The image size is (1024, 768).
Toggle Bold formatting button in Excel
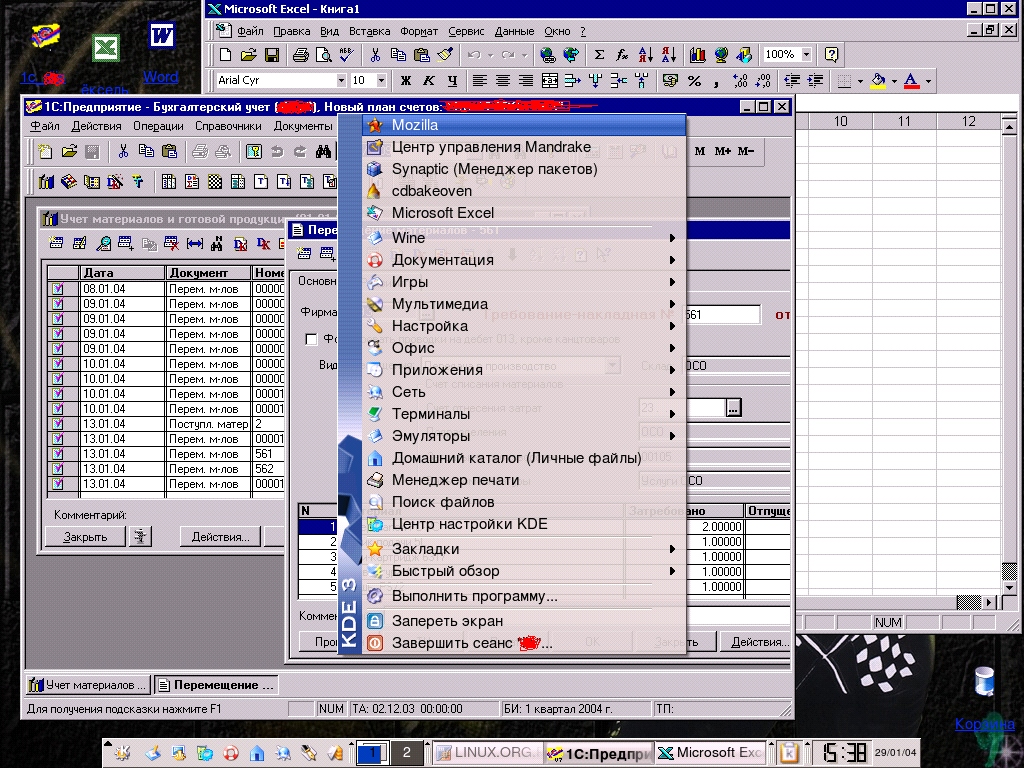(x=406, y=81)
